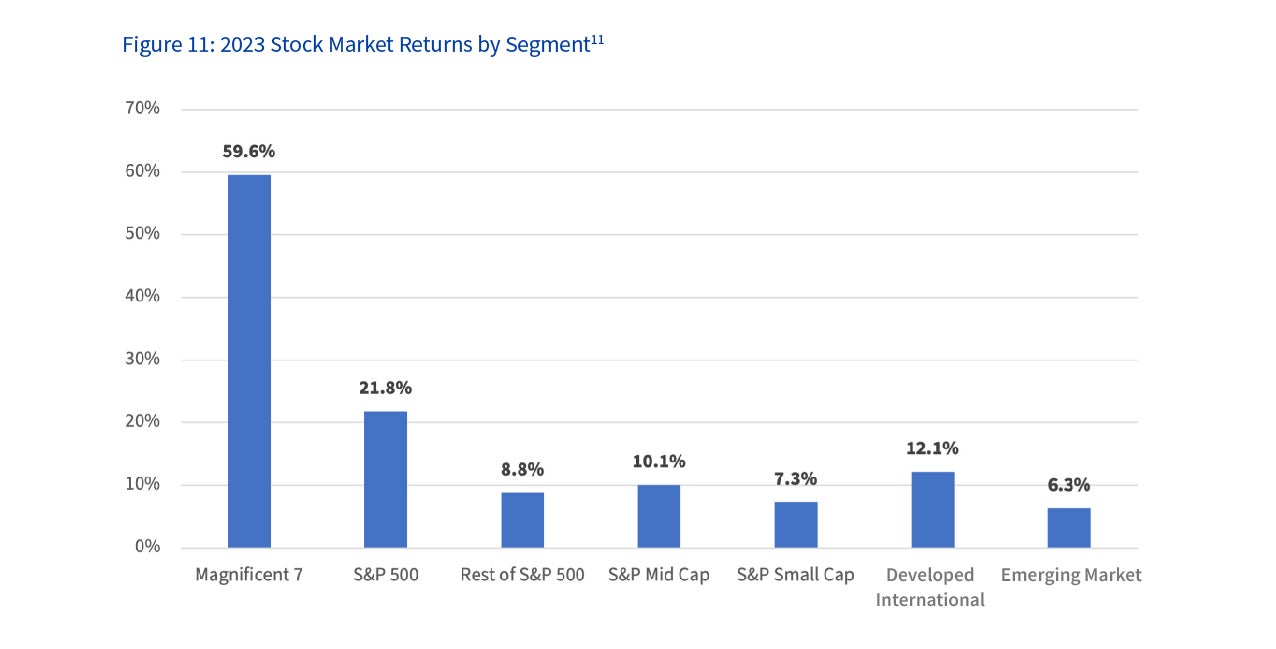
Task: Click the 10.1% data label
Action: [x=658, y=461]
